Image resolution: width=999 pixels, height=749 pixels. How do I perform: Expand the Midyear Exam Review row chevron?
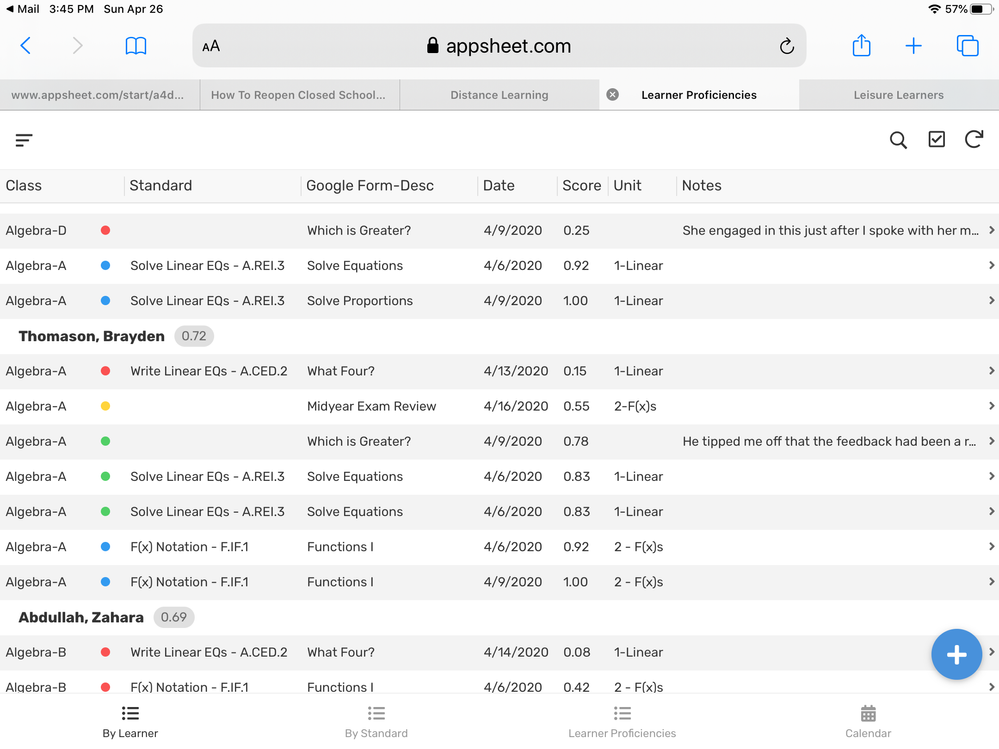[x=991, y=406]
